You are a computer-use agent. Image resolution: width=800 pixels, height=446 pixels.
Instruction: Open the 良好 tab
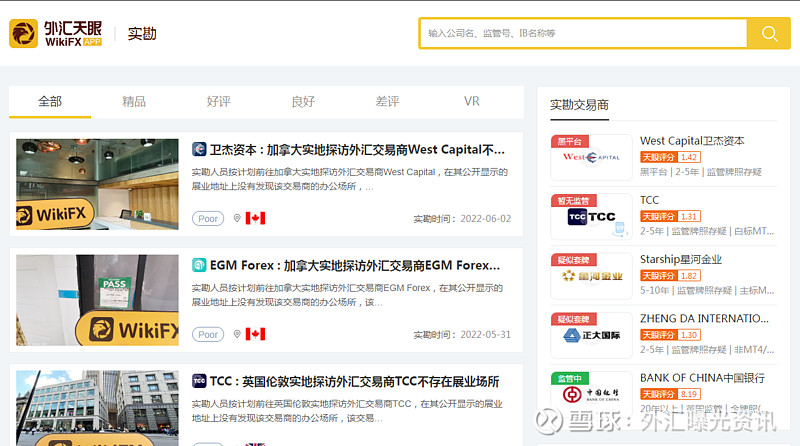pos(303,102)
